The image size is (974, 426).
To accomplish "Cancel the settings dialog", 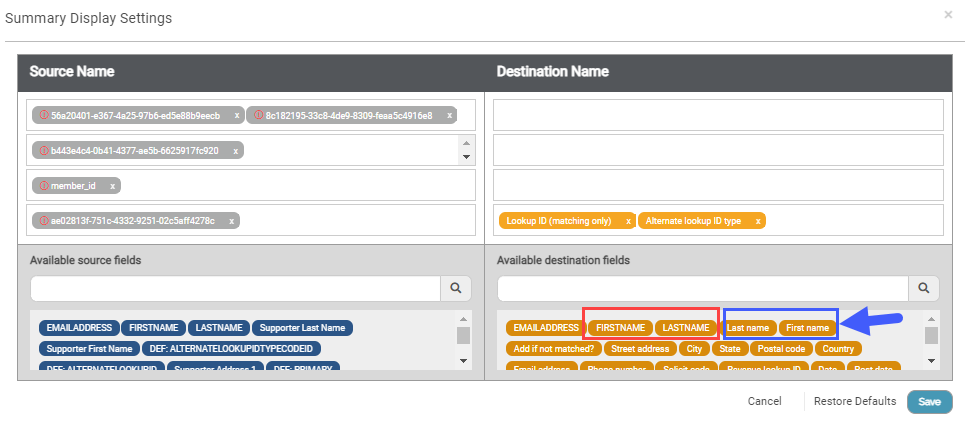I will 765,401.
